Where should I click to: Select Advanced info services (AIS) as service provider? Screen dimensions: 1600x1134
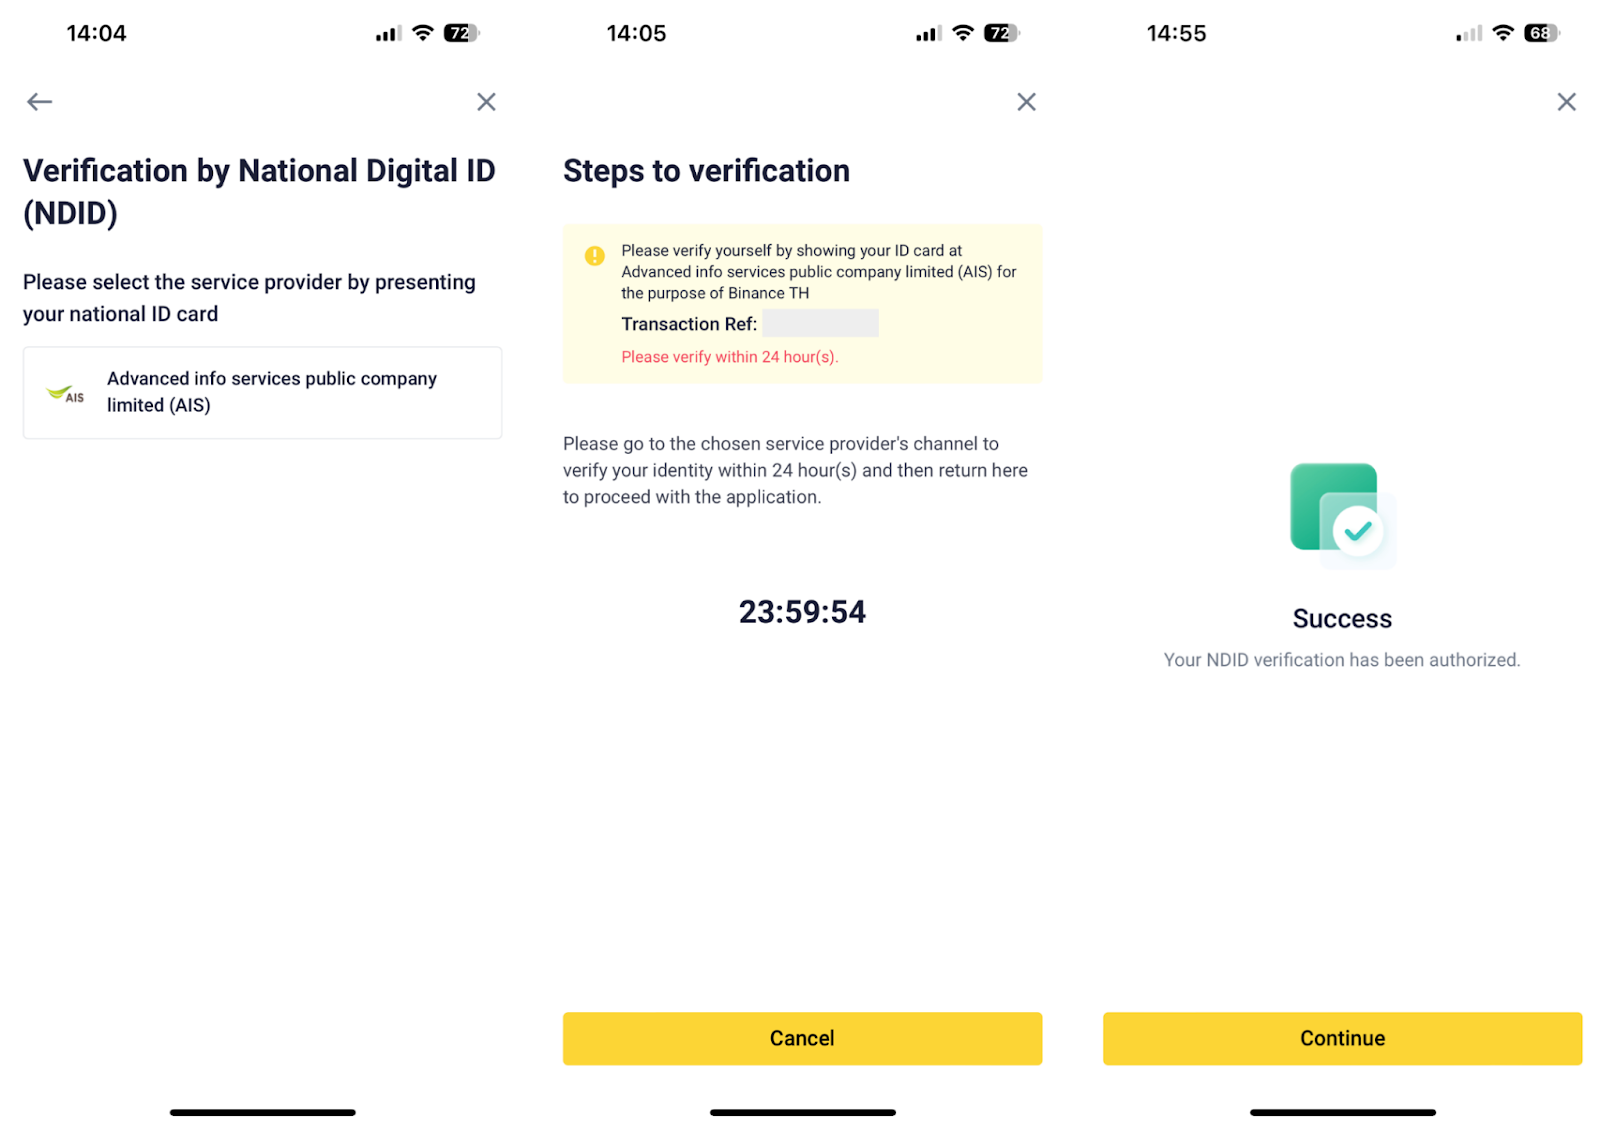tap(262, 392)
